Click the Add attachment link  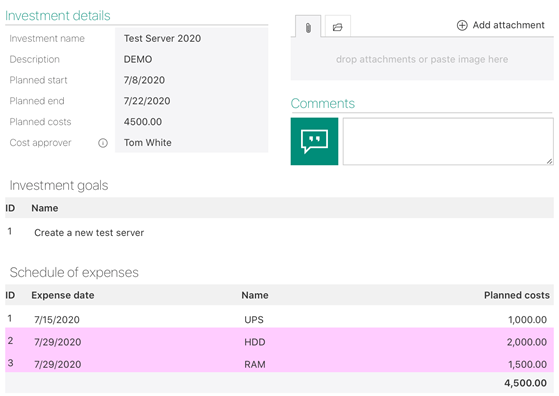pyautogui.click(x=508, y=25)
